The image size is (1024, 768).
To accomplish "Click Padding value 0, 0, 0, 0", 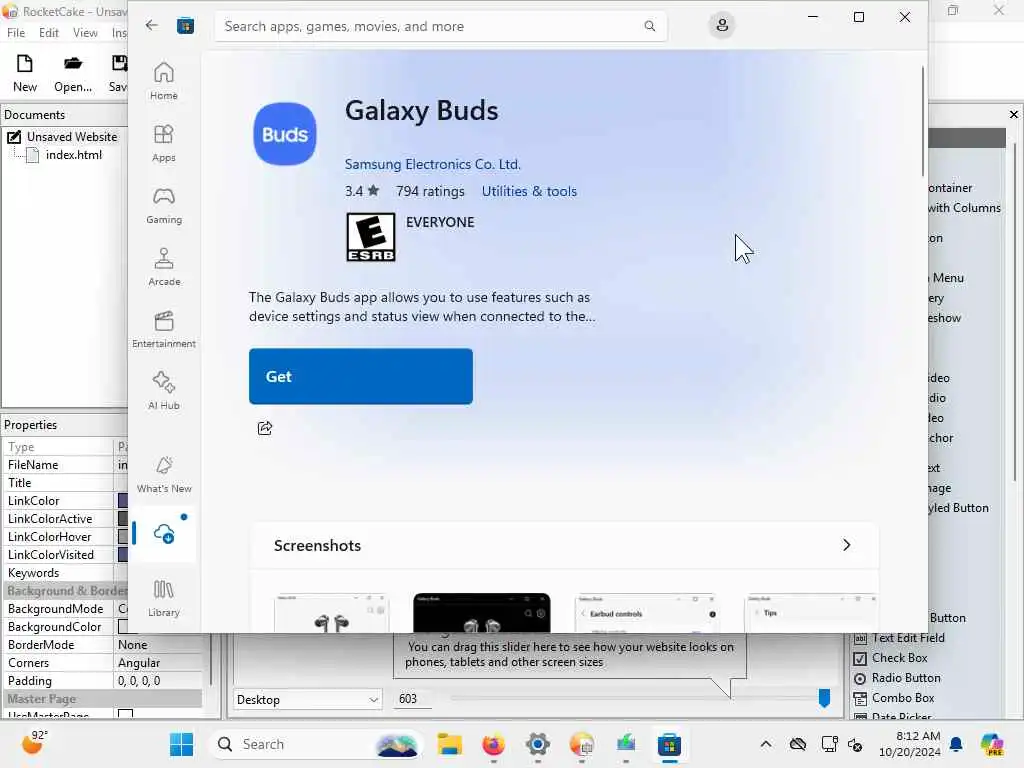I will coord(138,680).
